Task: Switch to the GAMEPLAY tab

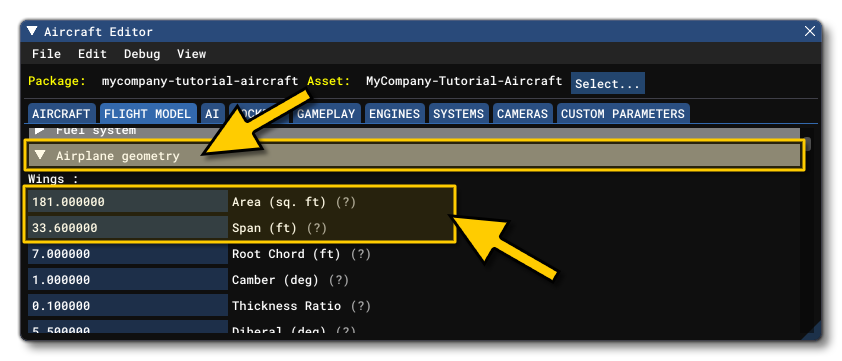Action: tap(326, 114)
